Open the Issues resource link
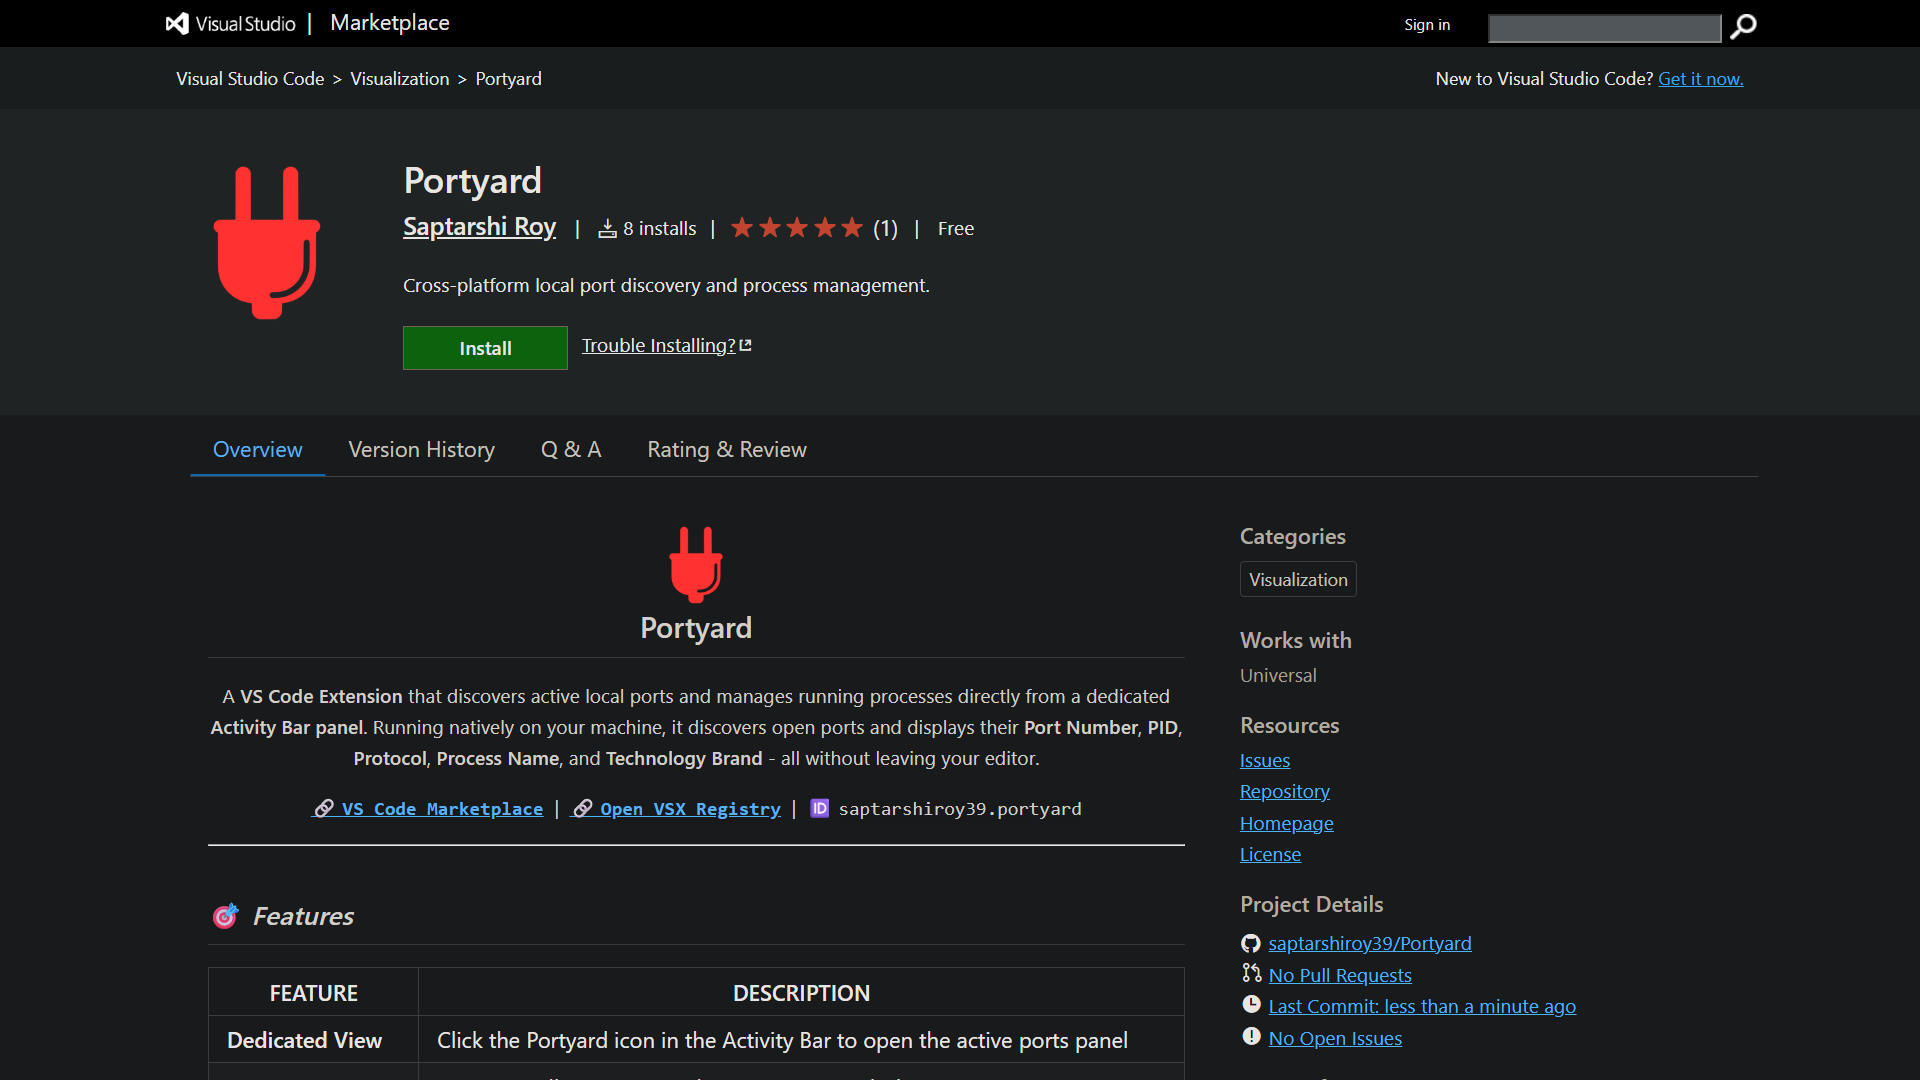 pos(1265,761)
